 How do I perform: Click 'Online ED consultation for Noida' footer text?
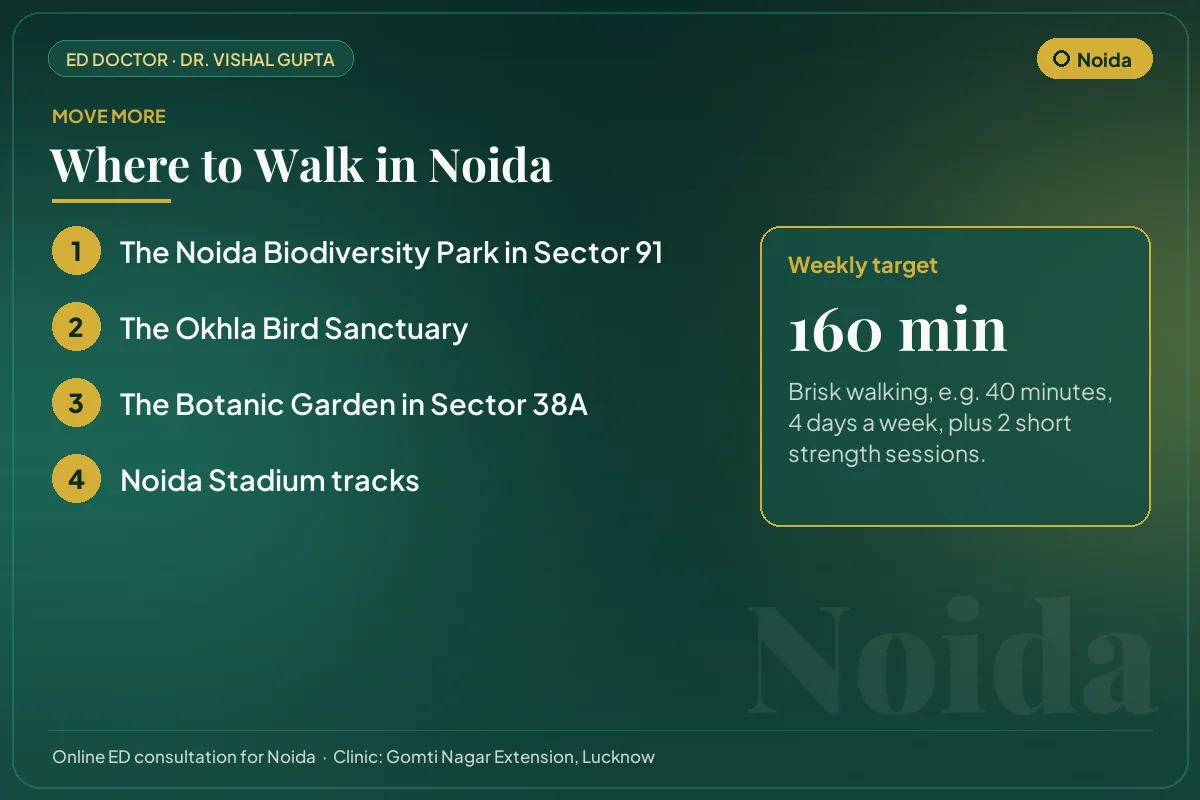coord(184,757)
